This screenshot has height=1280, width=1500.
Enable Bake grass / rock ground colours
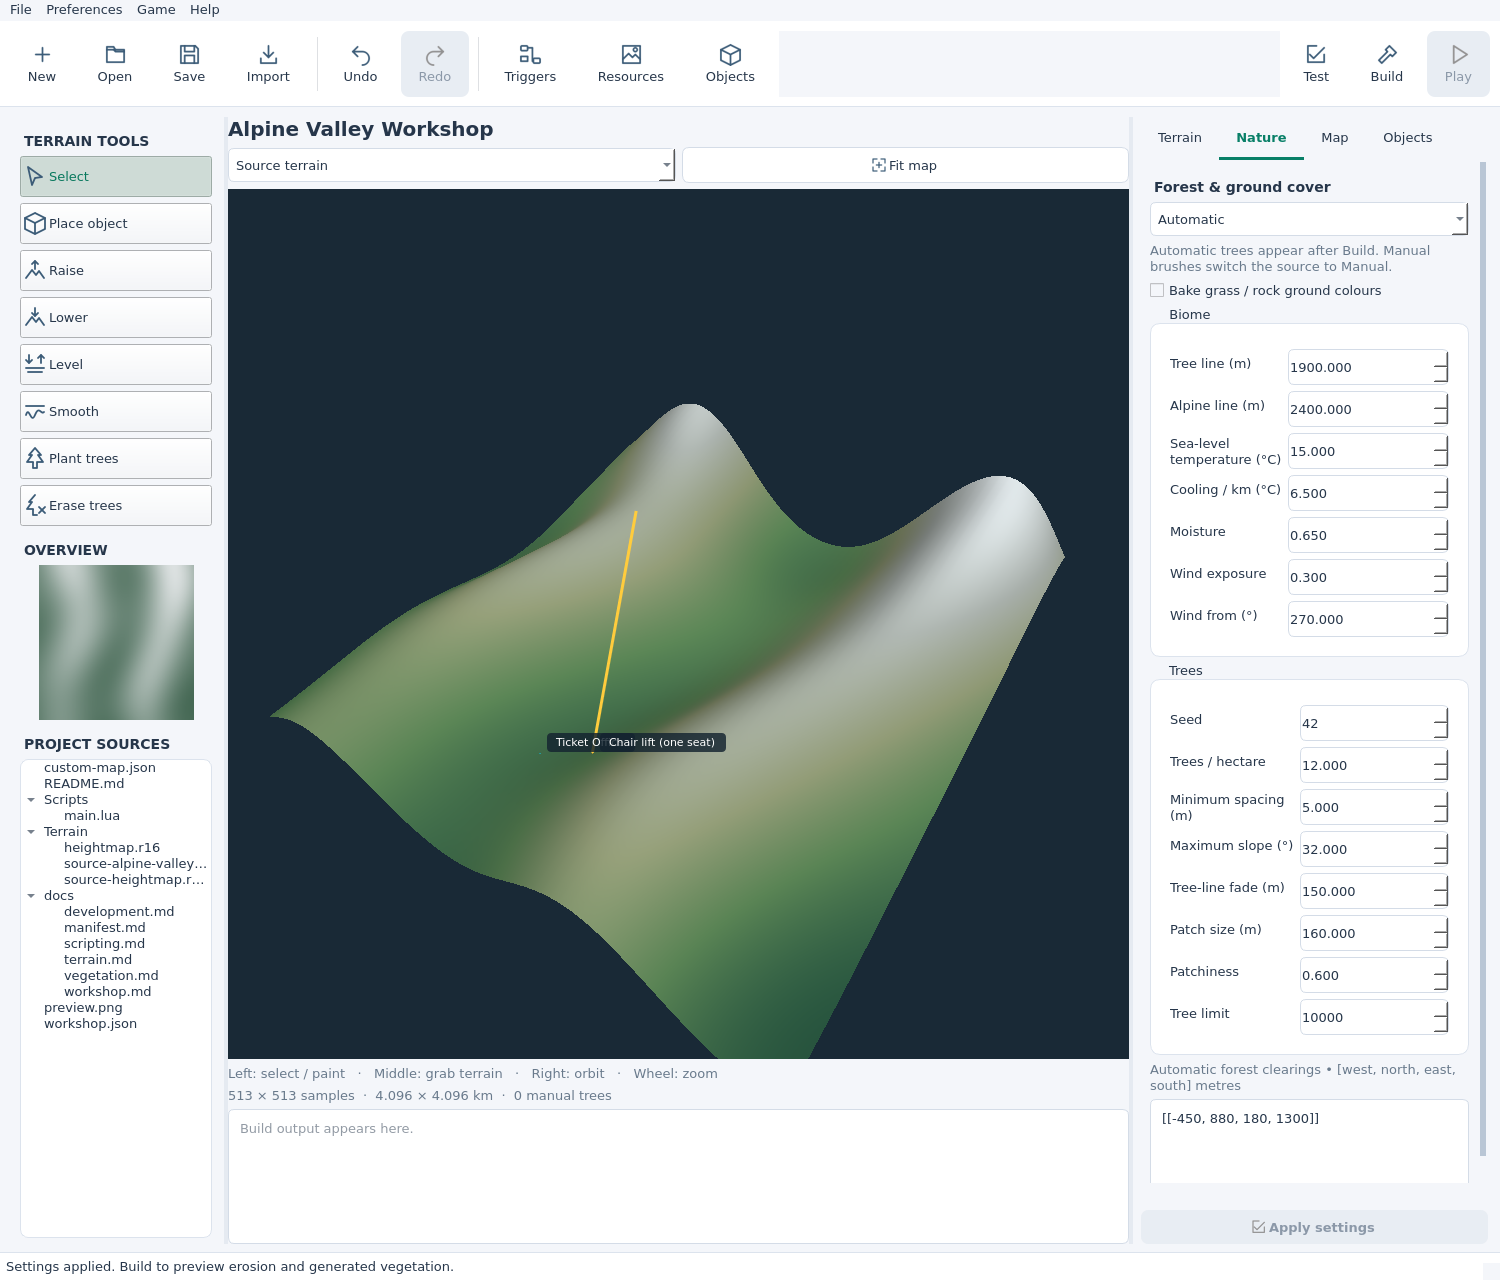[1157, 290]
